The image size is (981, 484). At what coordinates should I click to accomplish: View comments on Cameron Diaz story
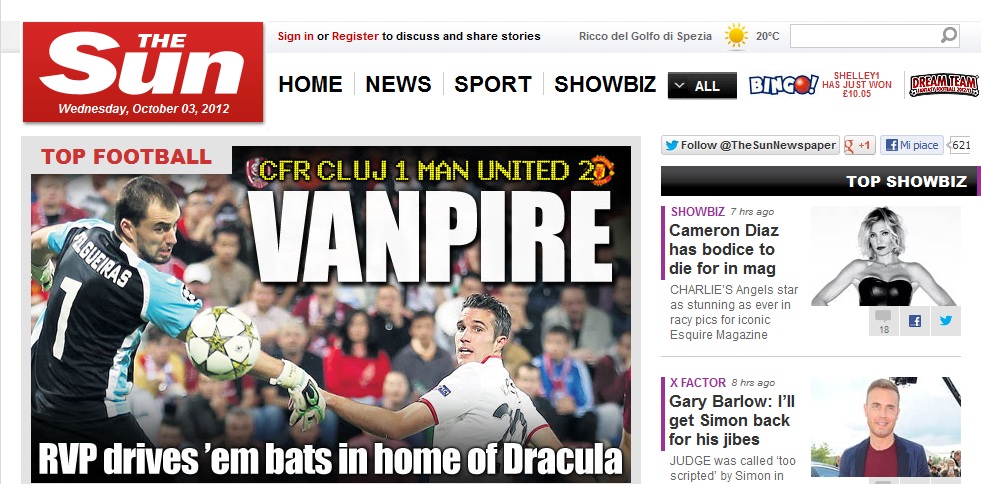(x=883, y=321)
